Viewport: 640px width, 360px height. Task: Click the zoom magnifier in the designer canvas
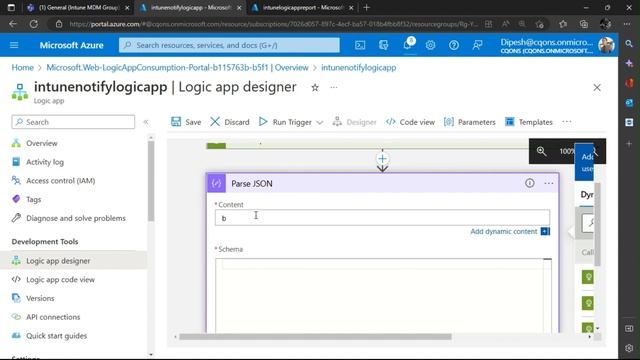[x=542, y=151]
